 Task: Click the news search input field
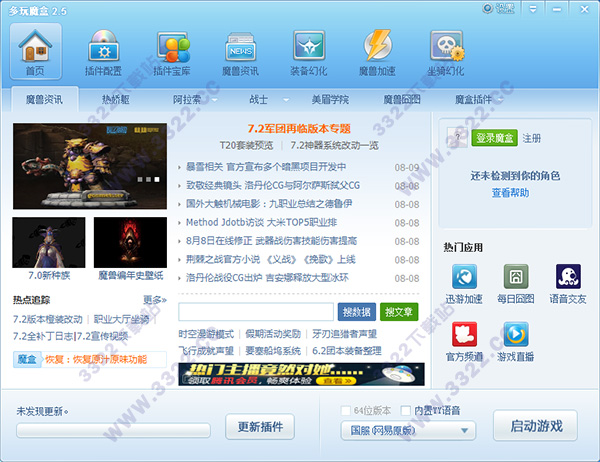click(x=256, y=312)
